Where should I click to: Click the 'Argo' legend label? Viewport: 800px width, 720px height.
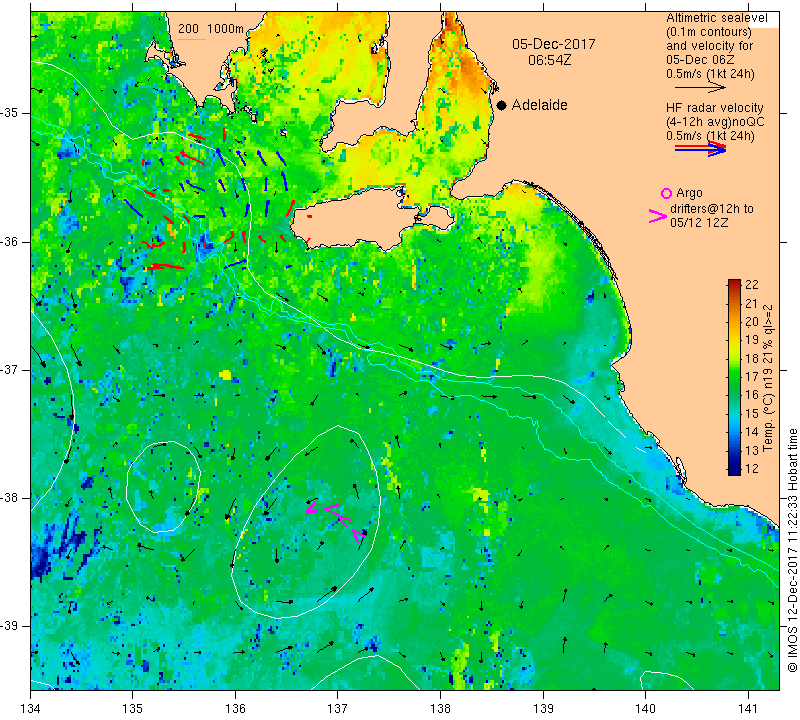pyautogui.click(x=689, y=193)
